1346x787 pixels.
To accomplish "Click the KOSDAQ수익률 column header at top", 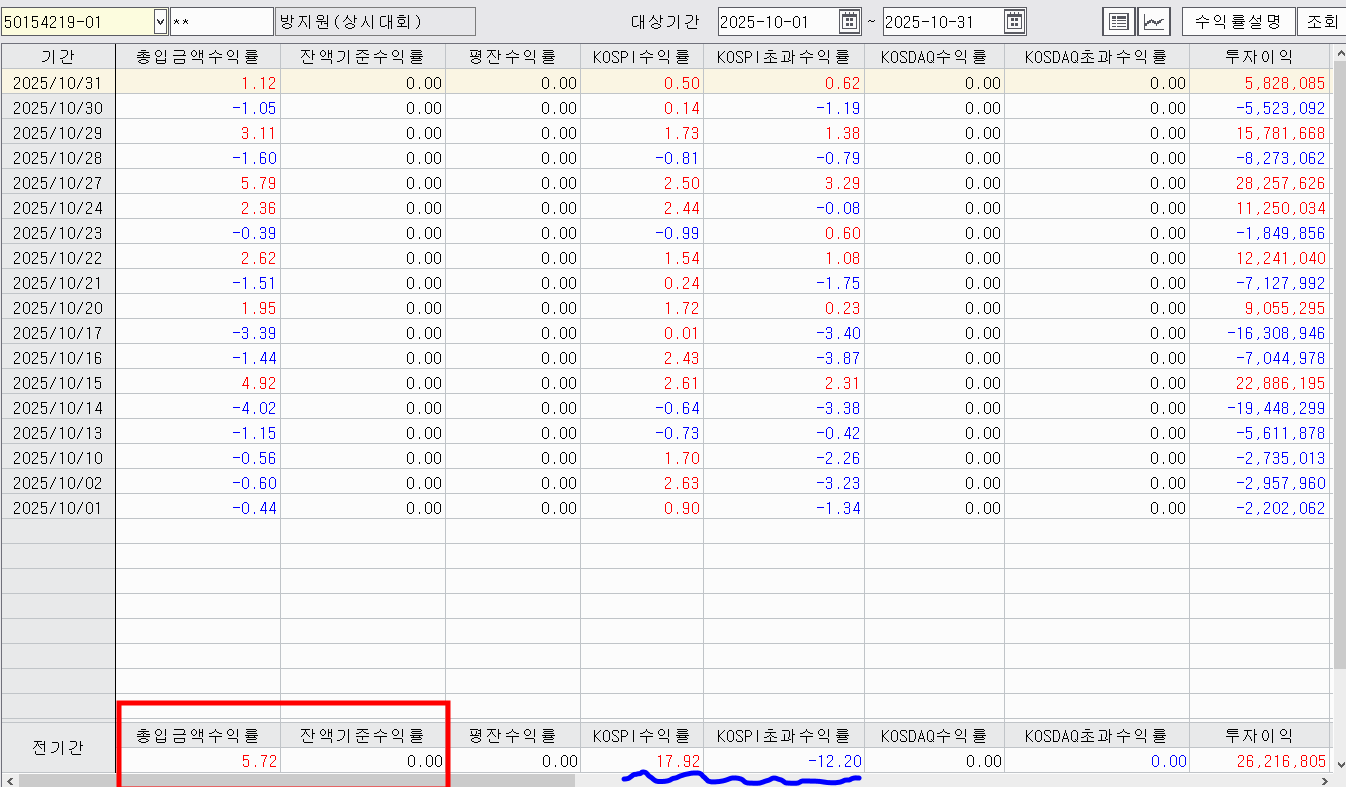I will (x=934, y=58).
